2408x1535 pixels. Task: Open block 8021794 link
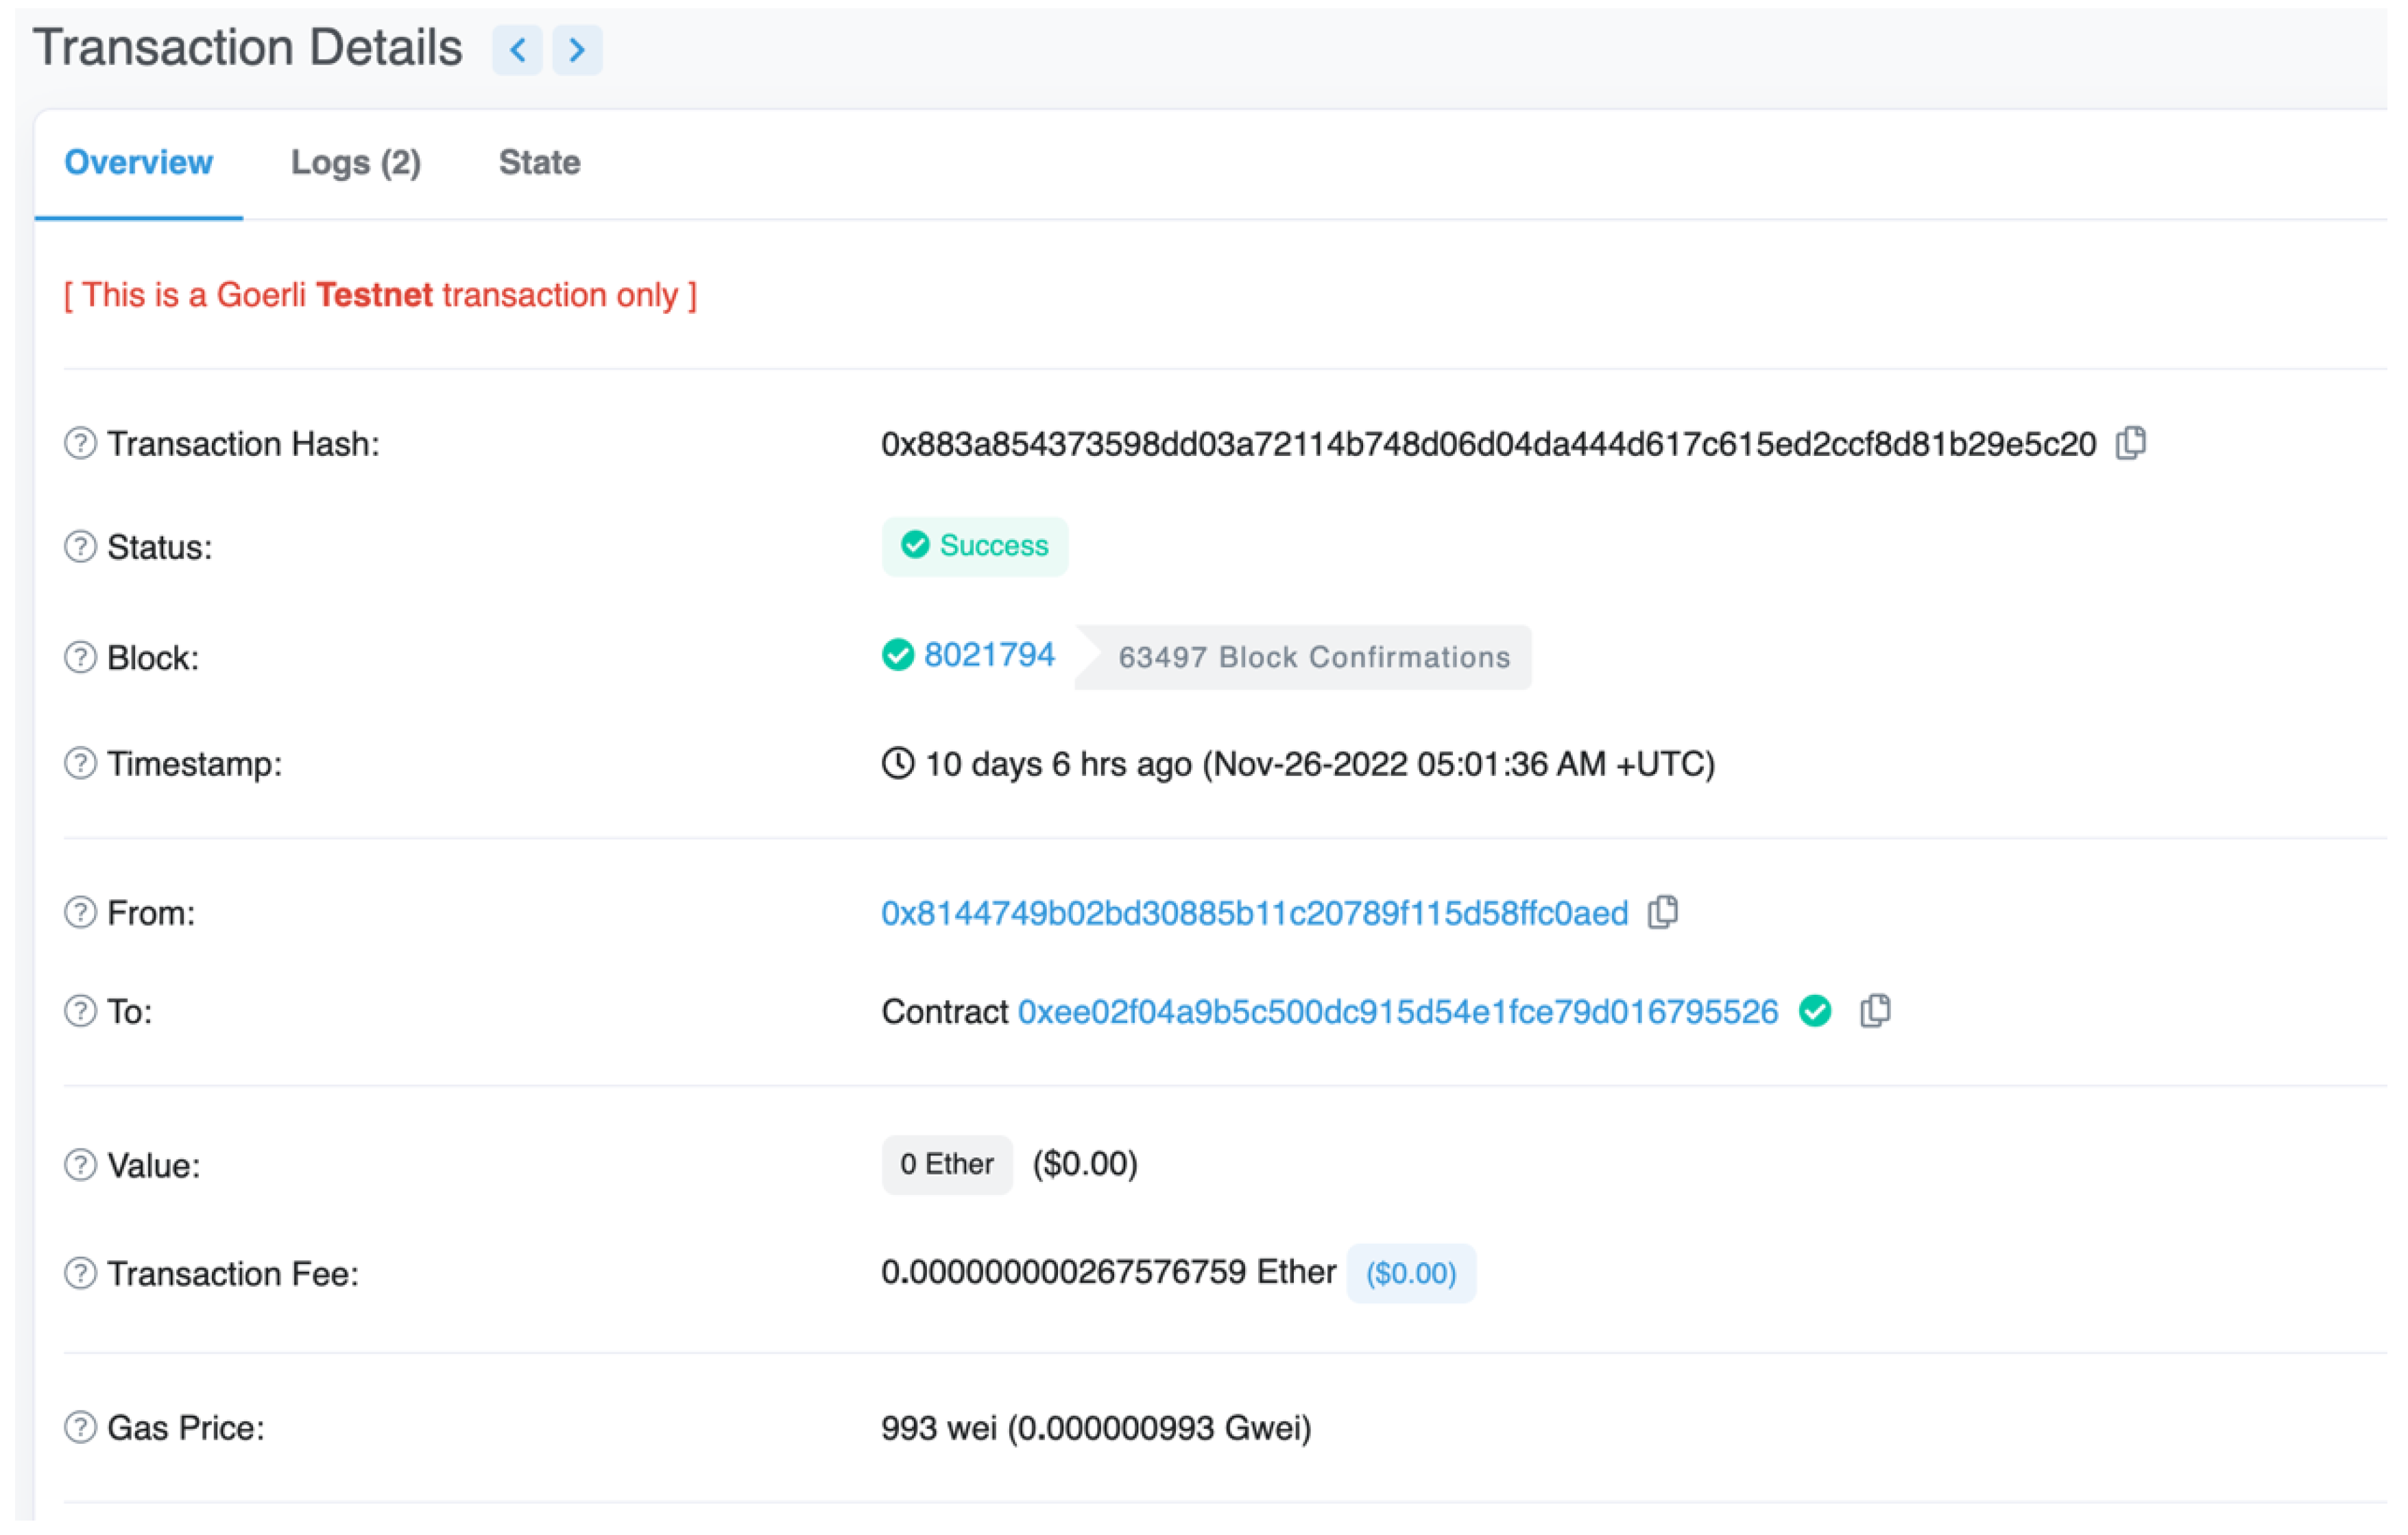988,655
